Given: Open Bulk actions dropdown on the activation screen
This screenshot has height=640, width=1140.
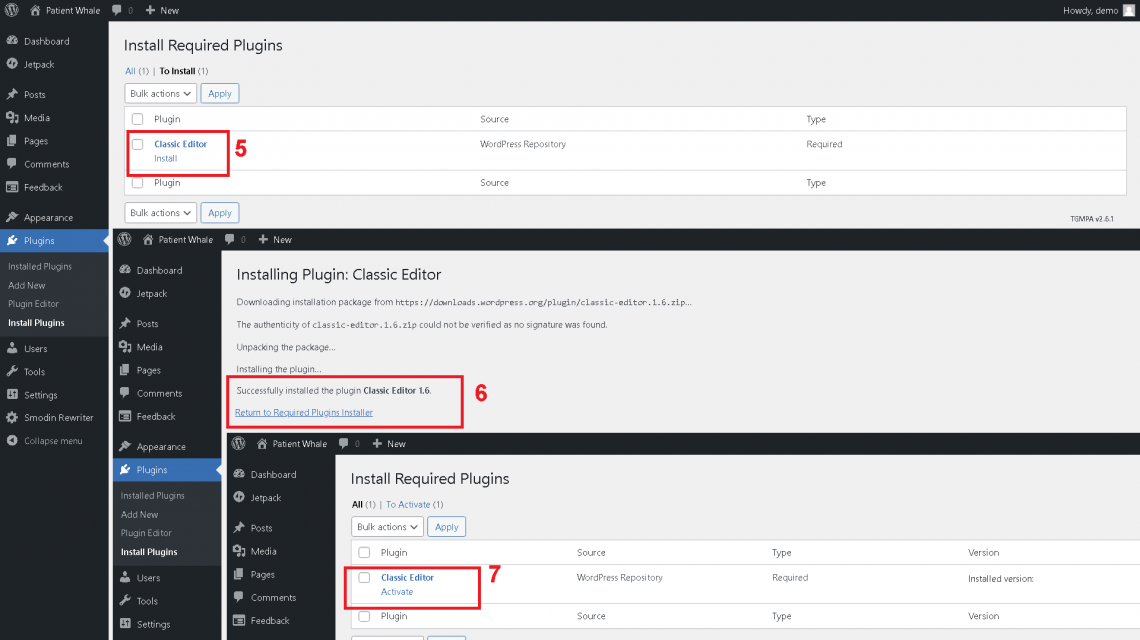Looking at the screenshot, I should [x=387, y=526].
